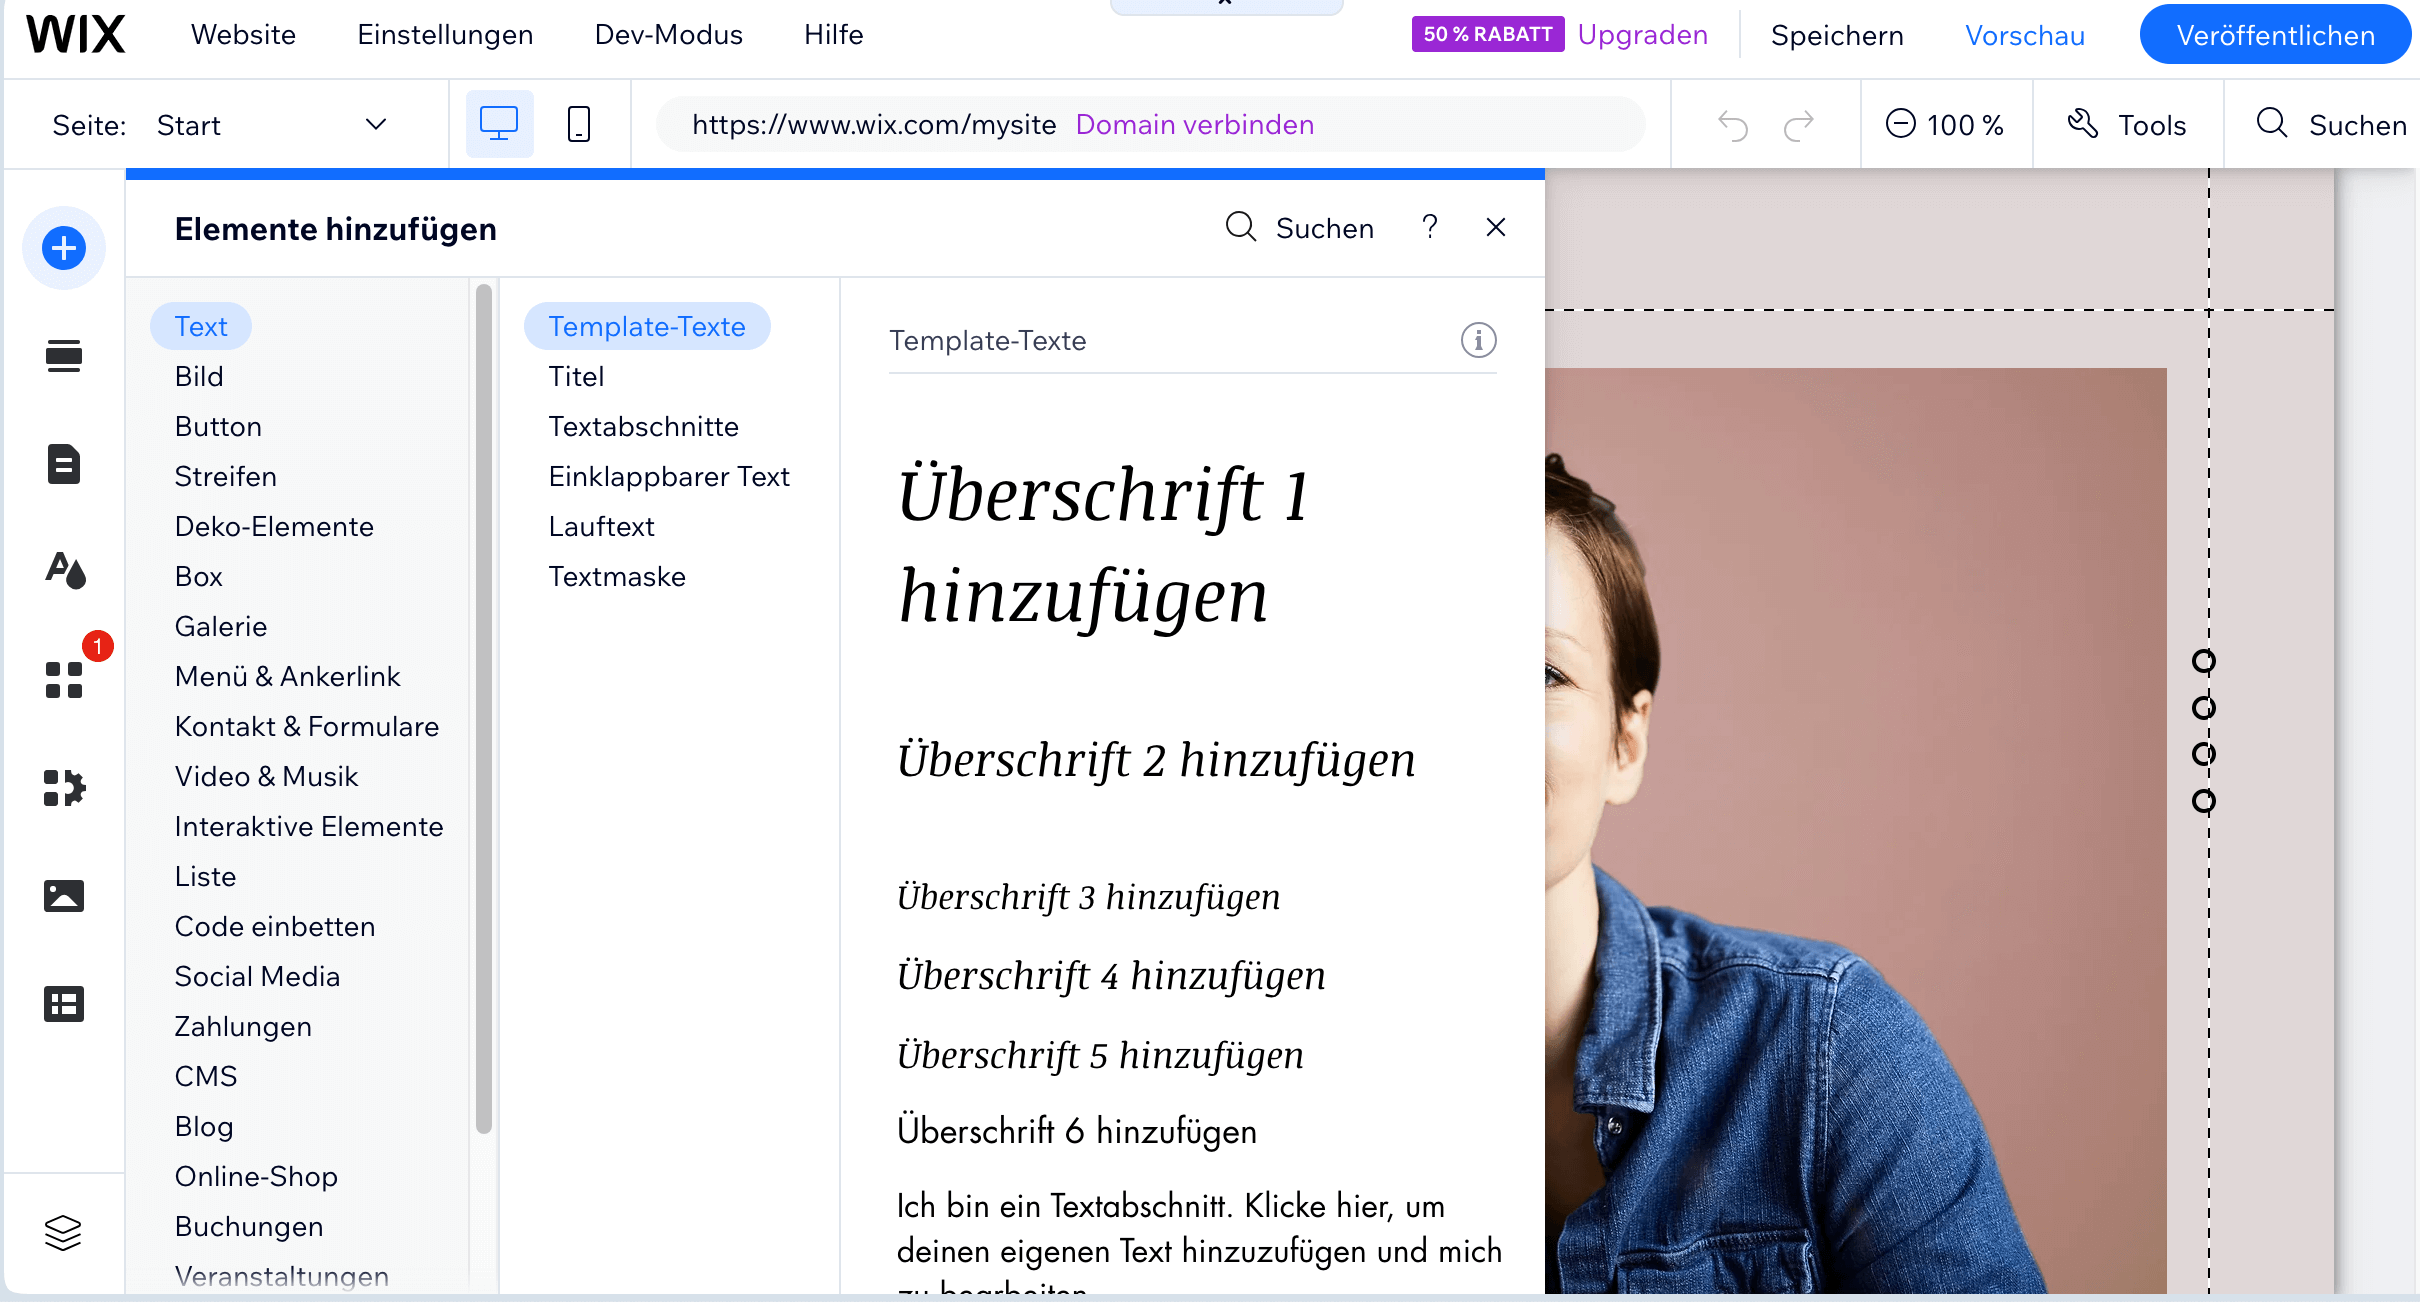Open the Pages & Menu document icon
Viewport: 2420px width, 1302px height.
point(64,464)
